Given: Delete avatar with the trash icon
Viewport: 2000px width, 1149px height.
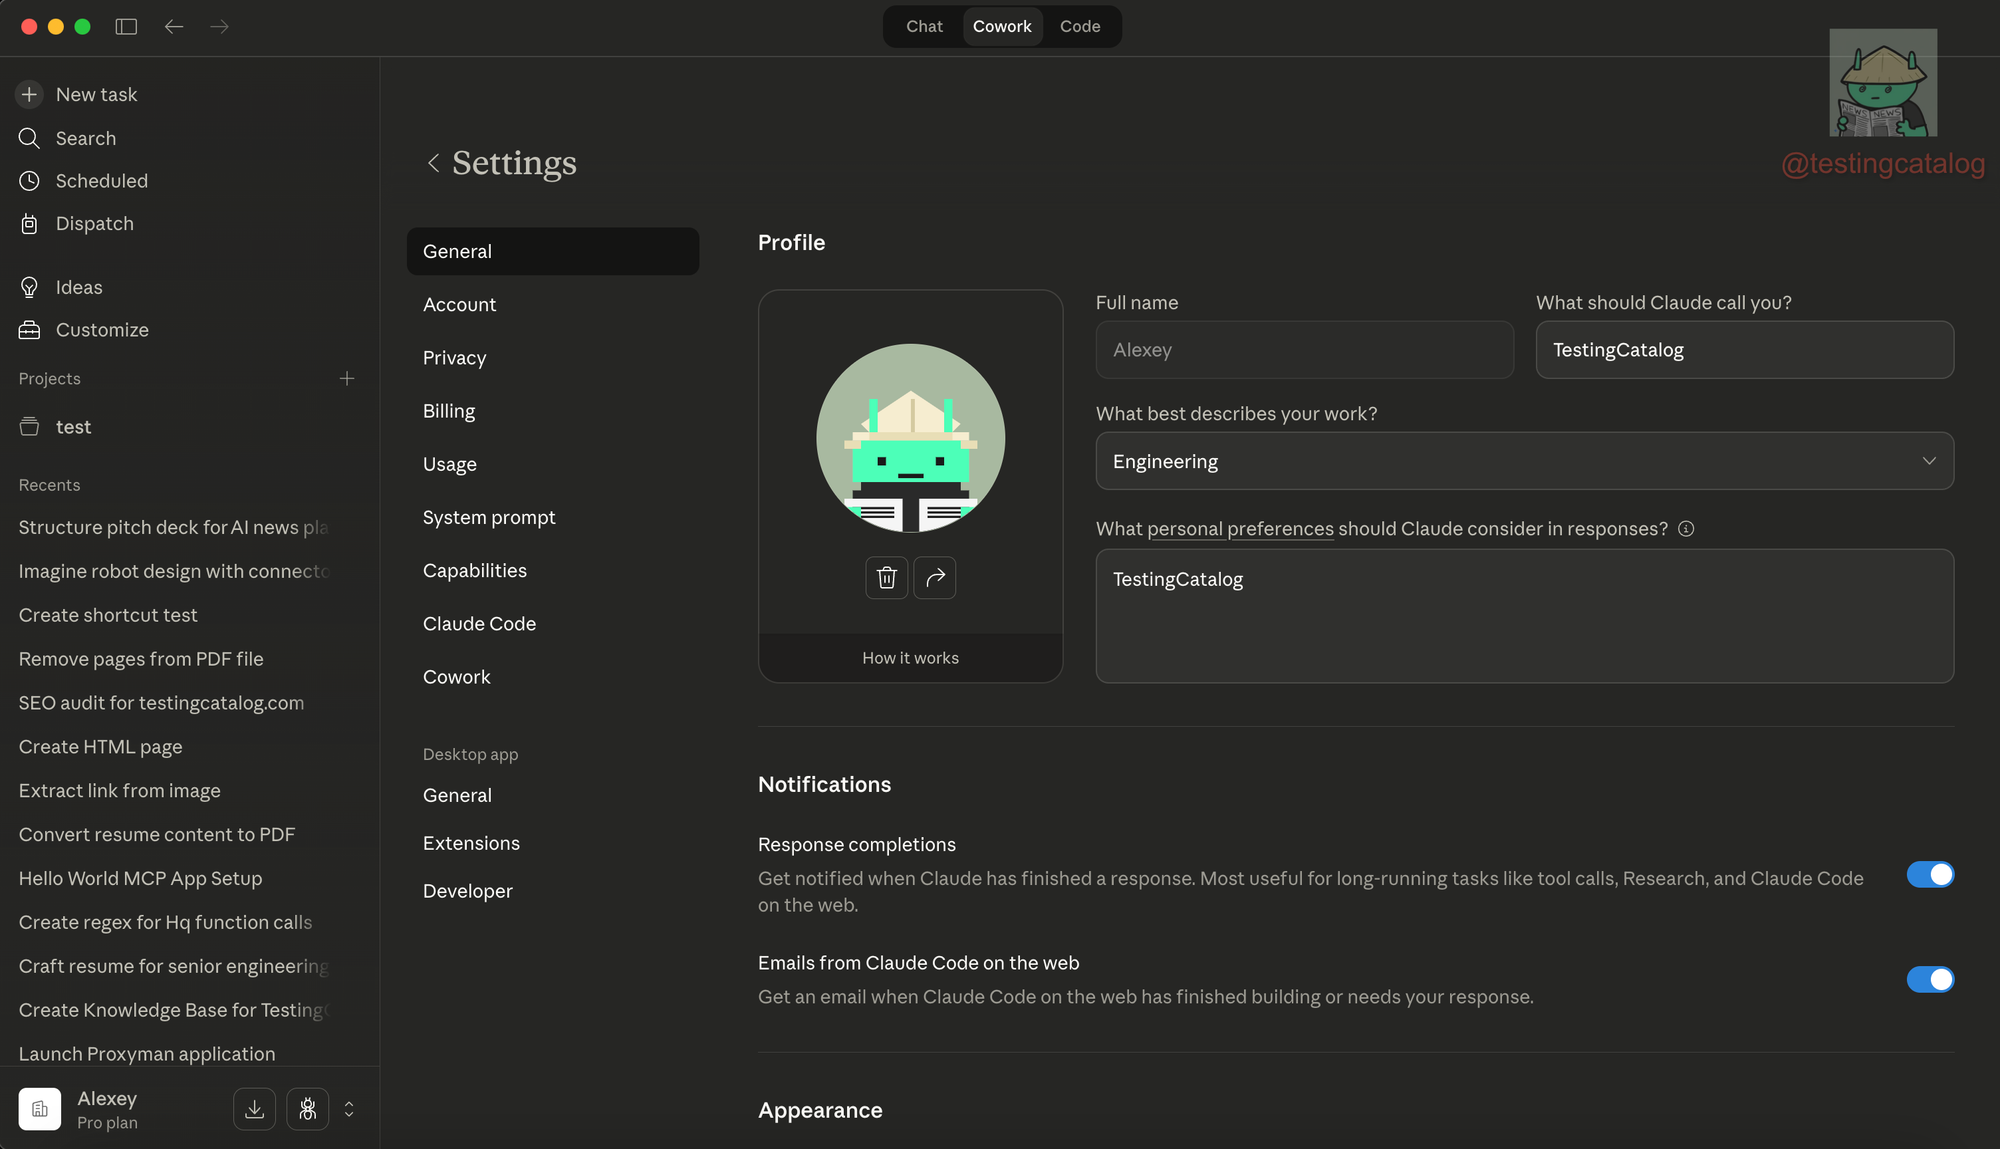Looking at the screenshot, I should click(886, 578).
